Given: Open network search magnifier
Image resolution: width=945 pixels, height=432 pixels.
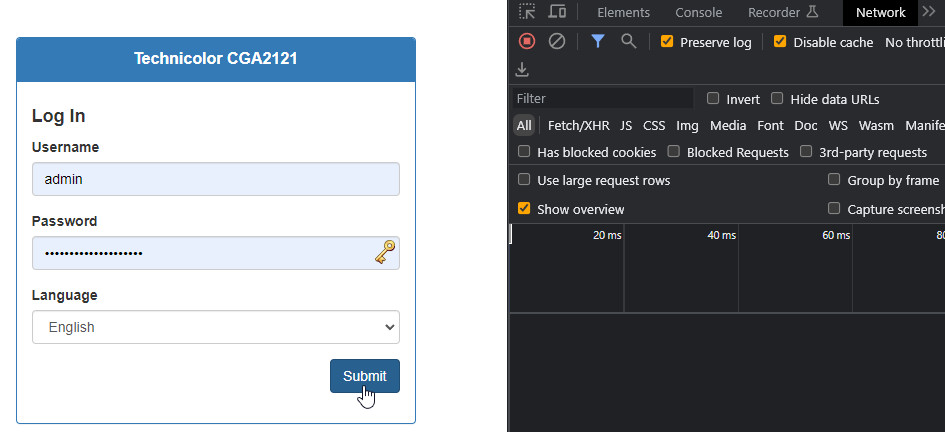Looking at the screenshot, I should tap(628, 41).
